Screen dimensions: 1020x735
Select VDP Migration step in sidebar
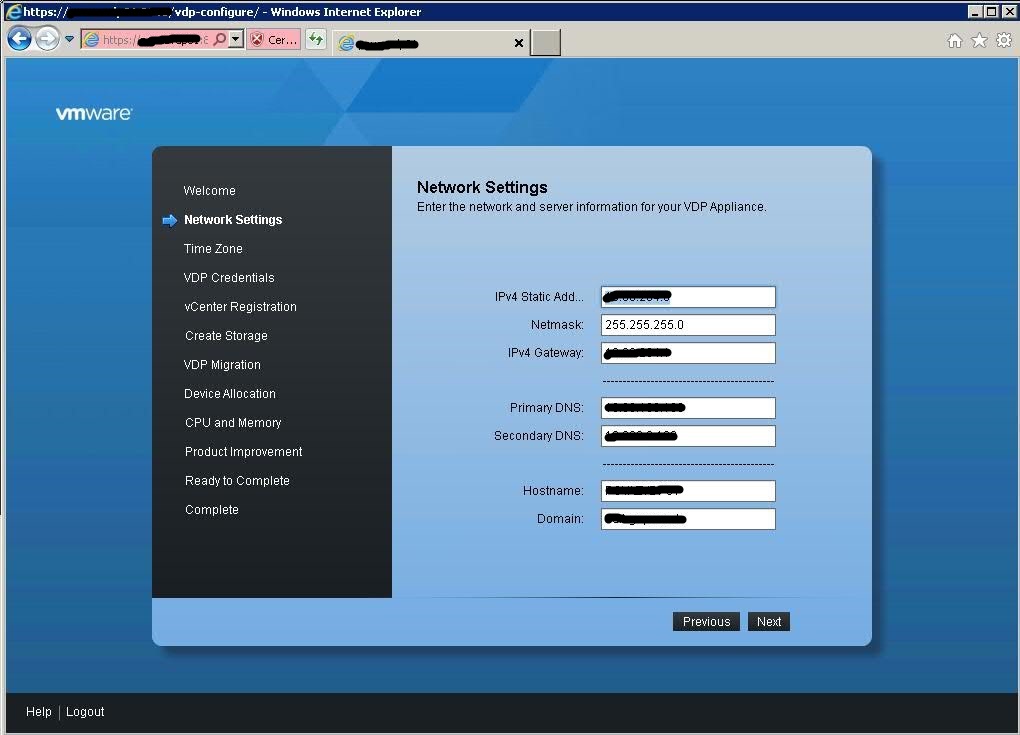coord(222,365)
